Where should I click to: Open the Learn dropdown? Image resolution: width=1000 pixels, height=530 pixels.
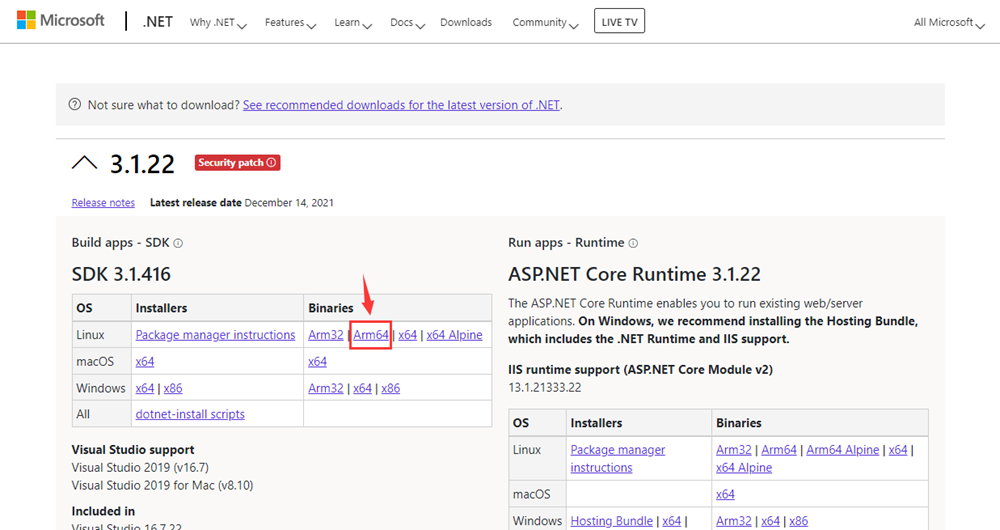point(353,22)
